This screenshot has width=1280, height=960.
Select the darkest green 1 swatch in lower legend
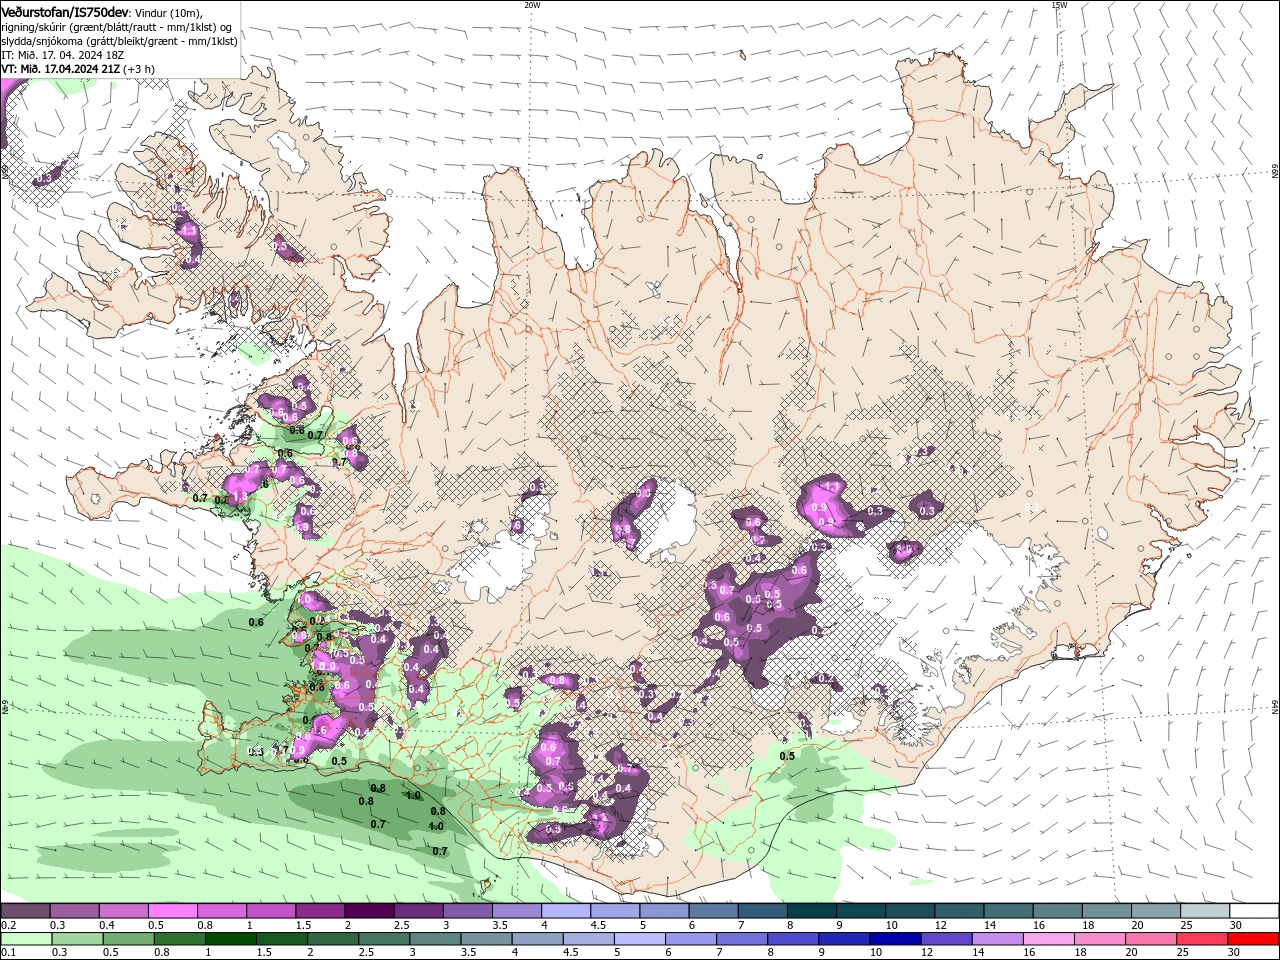tap(230, 939)
